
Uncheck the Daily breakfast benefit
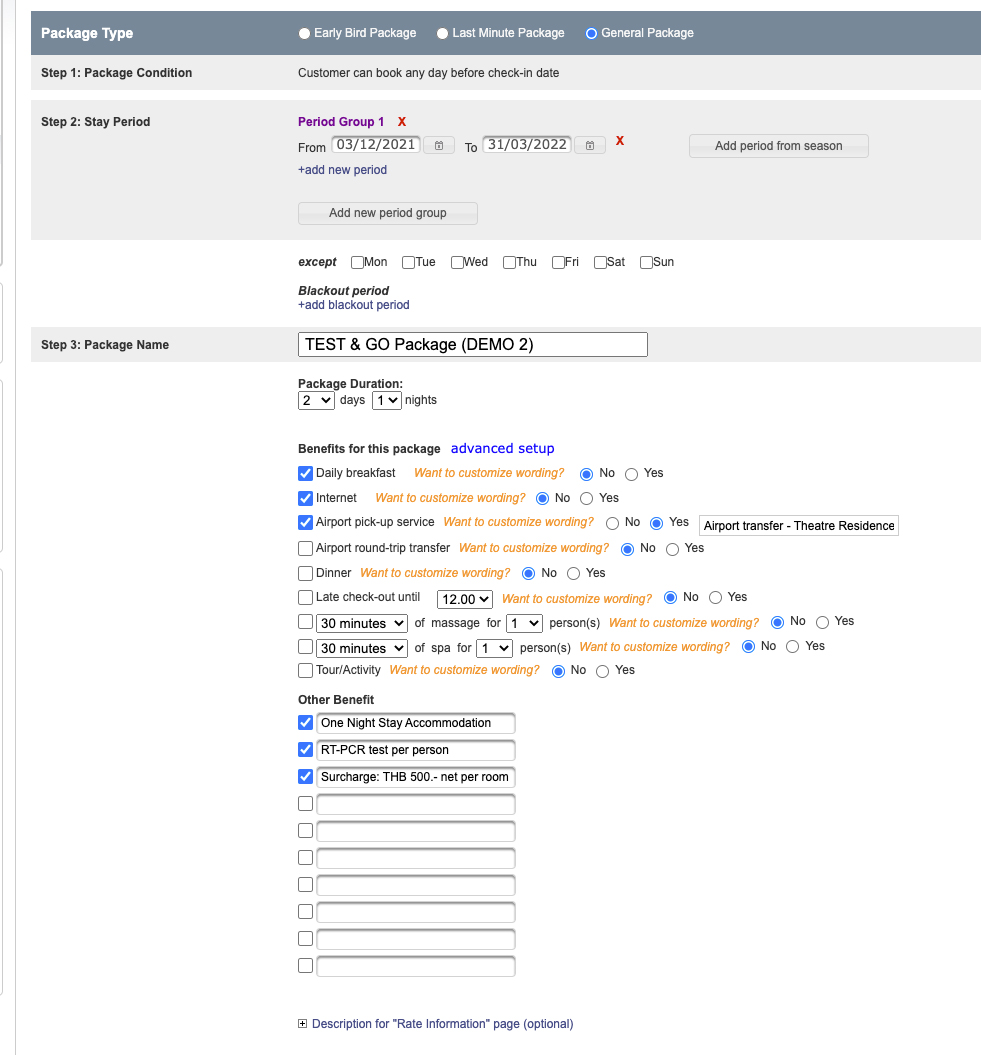pos(306,473)
